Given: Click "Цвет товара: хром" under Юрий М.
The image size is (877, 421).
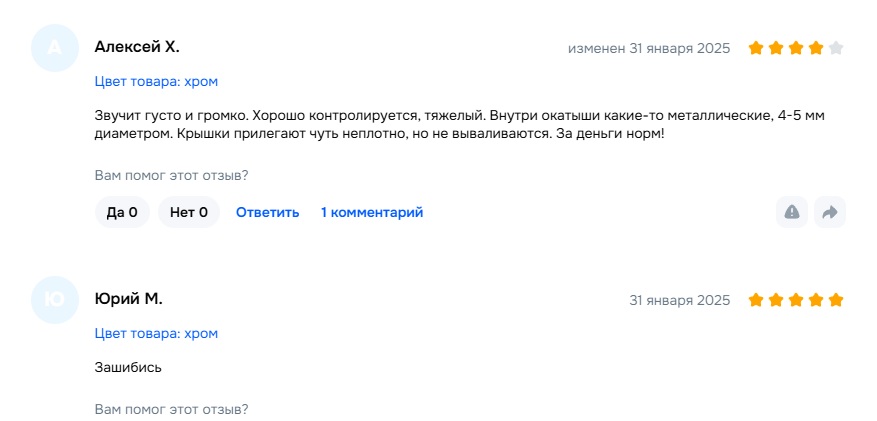Looking at the screenshot, I should click(156, 333).
